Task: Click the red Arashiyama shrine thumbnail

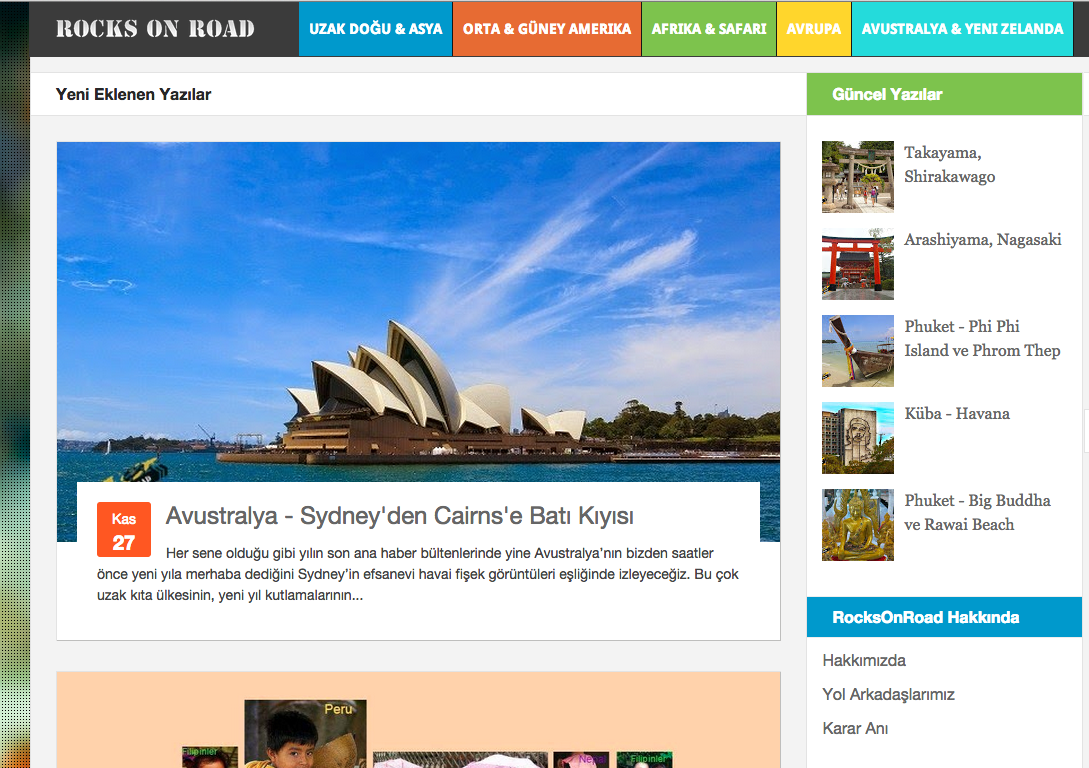Action: 857,264
